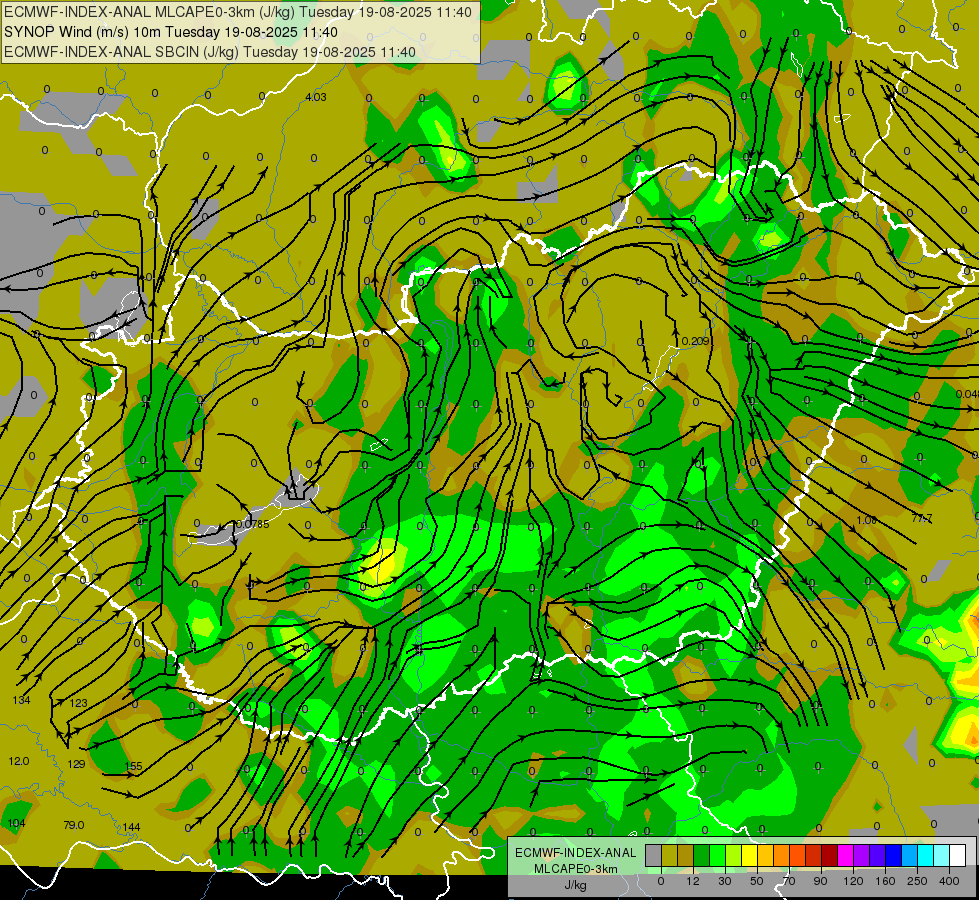The image size is (979, 900).
Task: Choose the magenta legend color swatch
Action: (846, 855)
